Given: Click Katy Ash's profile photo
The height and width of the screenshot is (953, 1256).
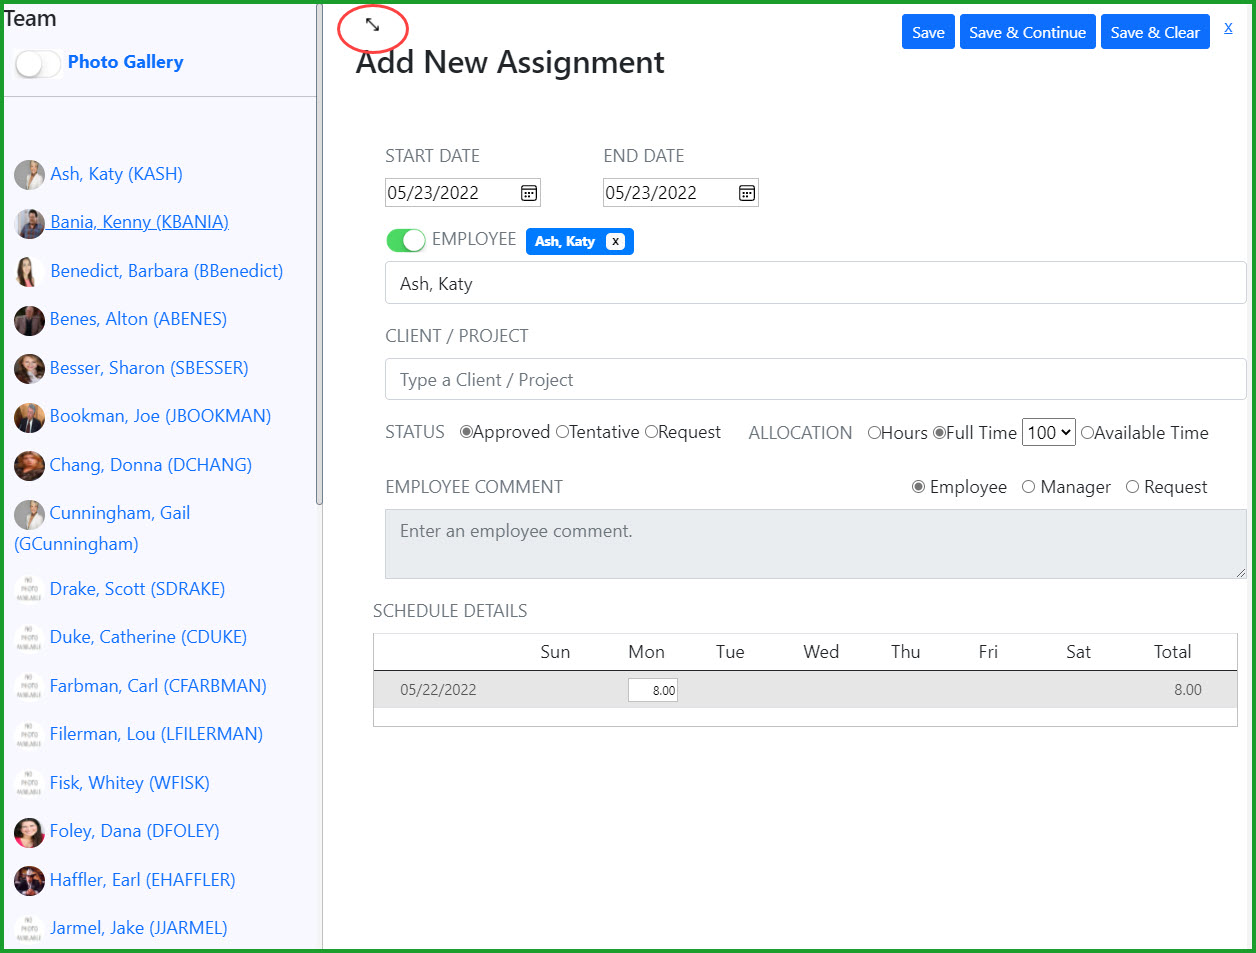Looking at the screenshot, I should [x=29, y=175].
